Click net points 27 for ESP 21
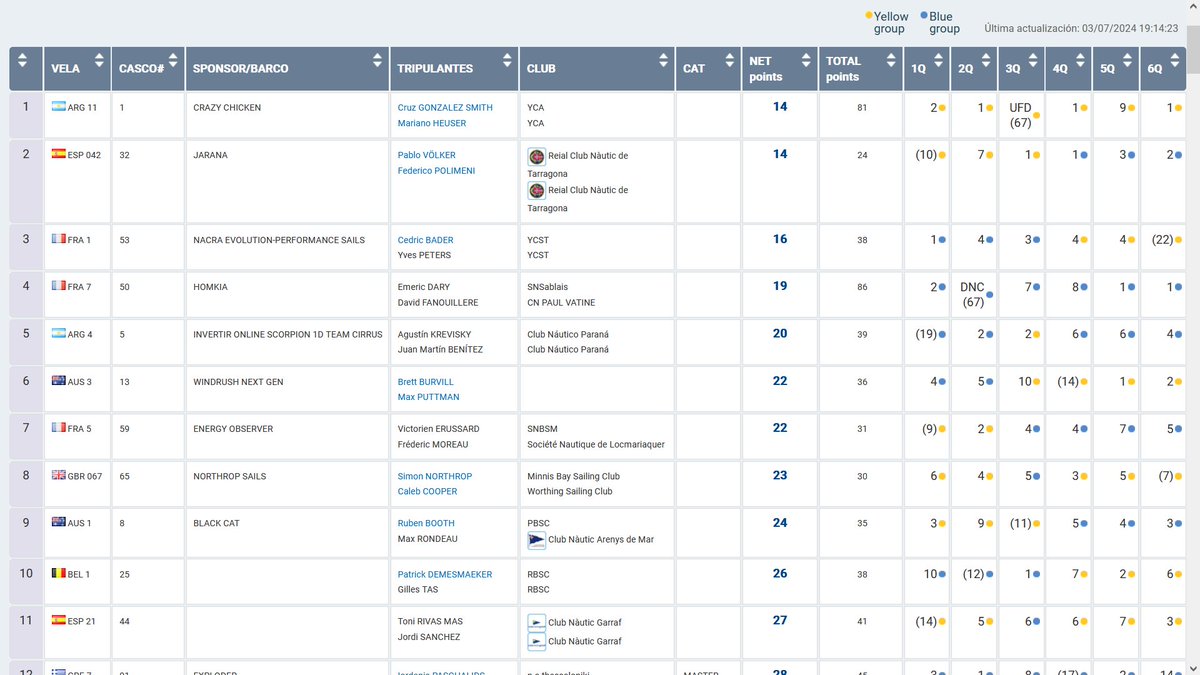This screenshot has height=675, width=1200. click(x=780, y=620)
